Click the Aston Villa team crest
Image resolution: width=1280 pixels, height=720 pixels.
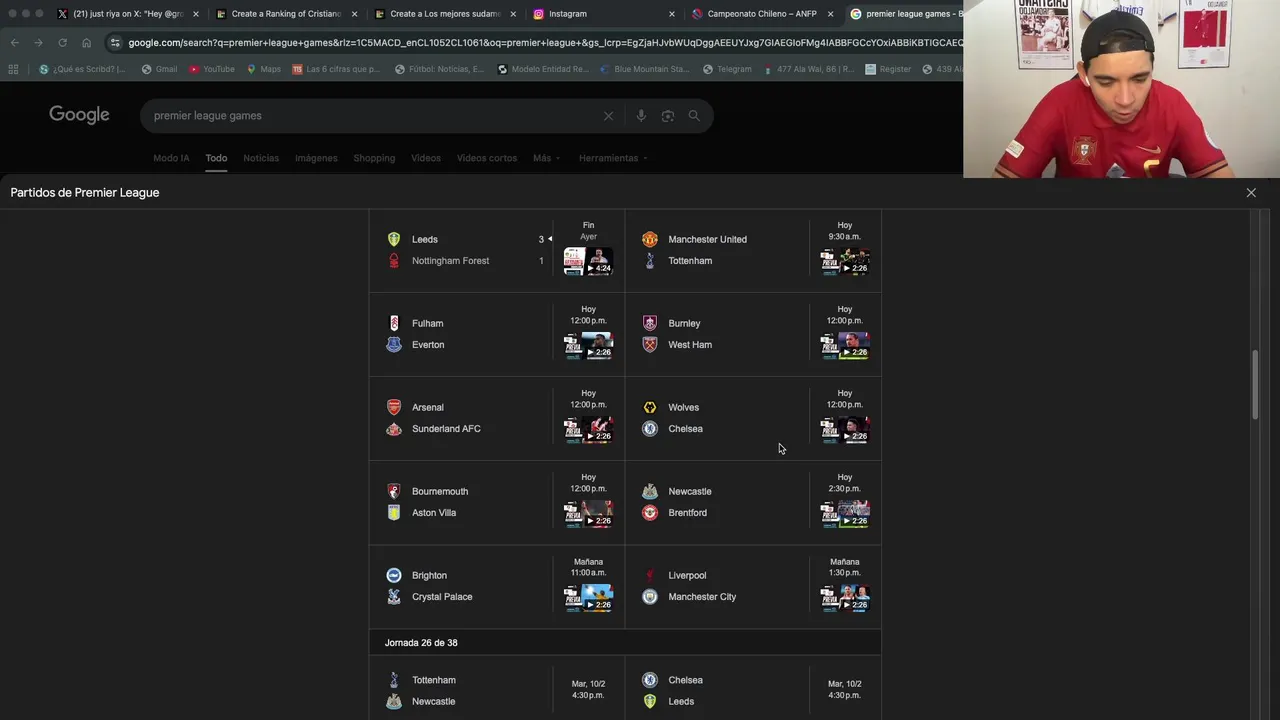click(394, 513)
